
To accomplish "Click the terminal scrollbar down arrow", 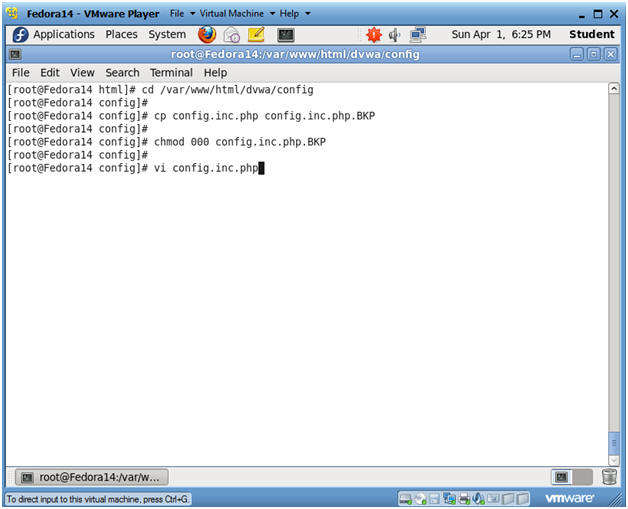I will [614, 460].
